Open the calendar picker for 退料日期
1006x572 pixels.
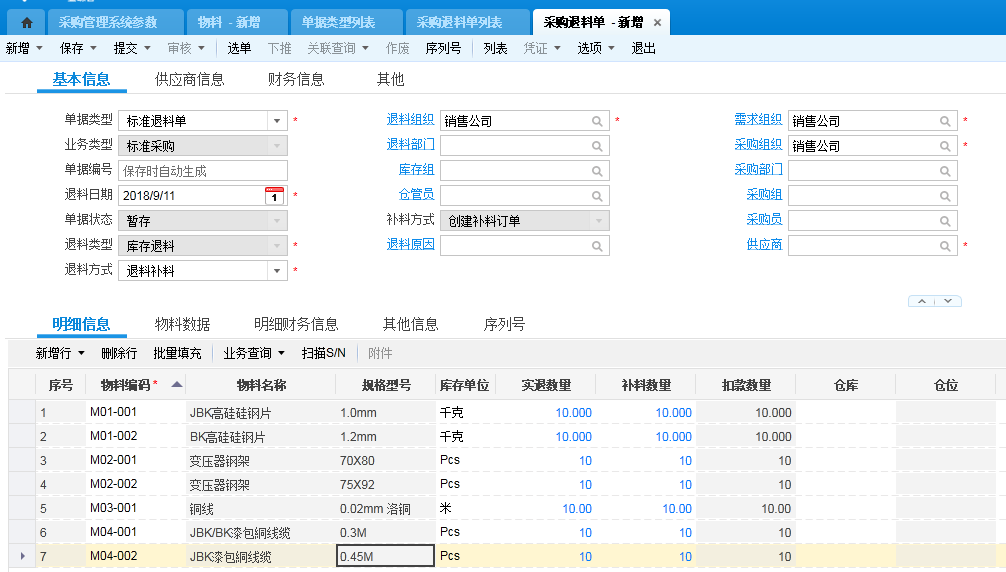tap(275, 196)
